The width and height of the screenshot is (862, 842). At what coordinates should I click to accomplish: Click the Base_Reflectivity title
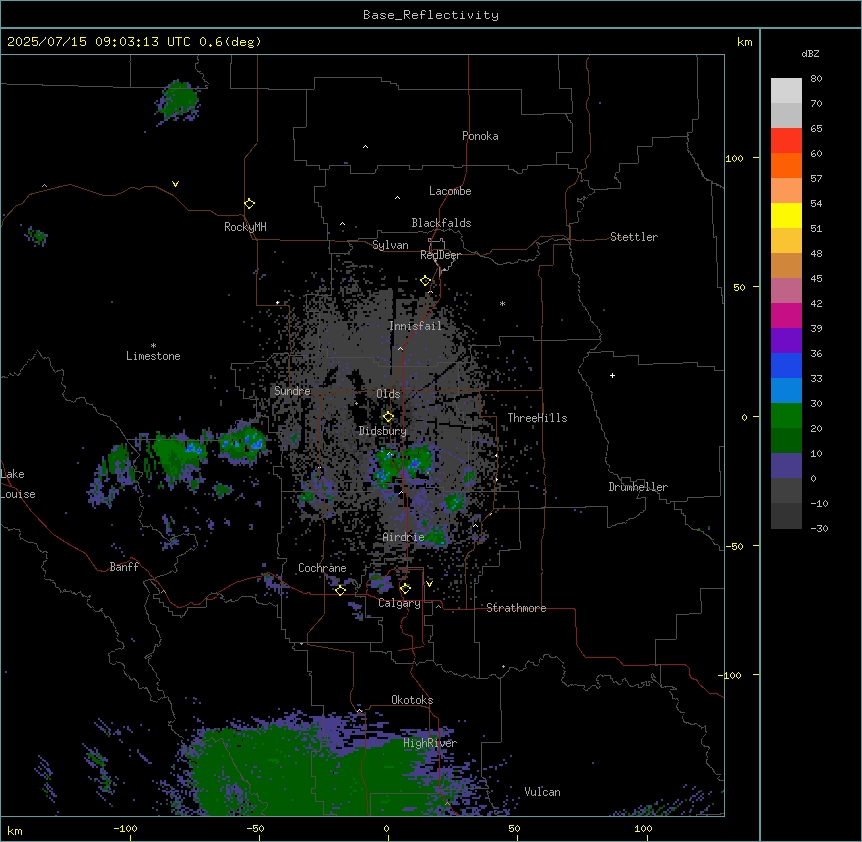(431, 15)
